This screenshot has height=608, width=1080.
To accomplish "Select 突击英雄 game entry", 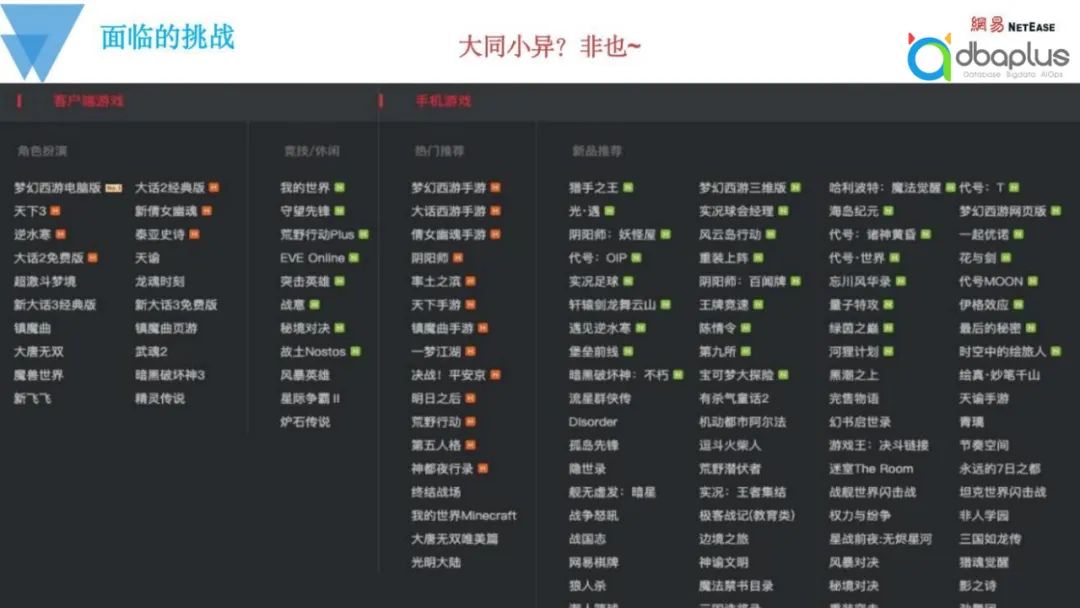I will pos(304,282).
